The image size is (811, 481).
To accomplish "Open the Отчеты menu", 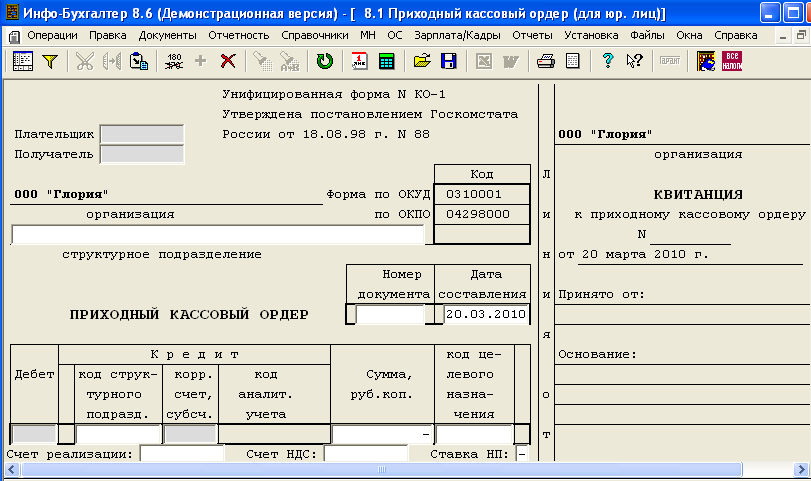I will click(x=532, y=35).
